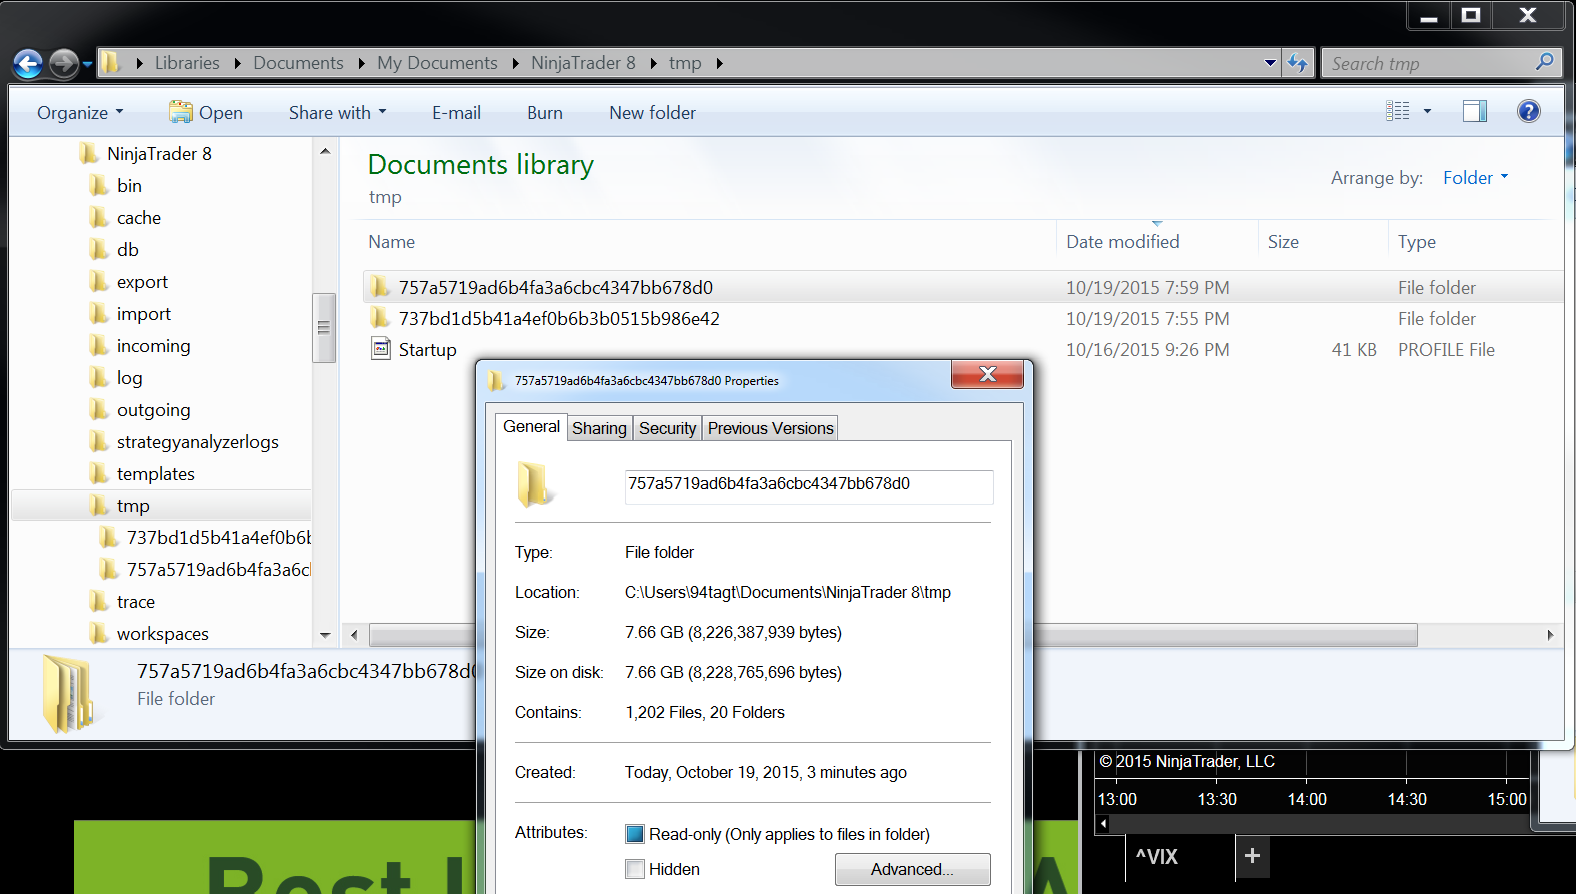Screen dimensions: 1576x894
Task: Click the file list horizontal scroll right arrow
Action: click(x=1550, y=635)
